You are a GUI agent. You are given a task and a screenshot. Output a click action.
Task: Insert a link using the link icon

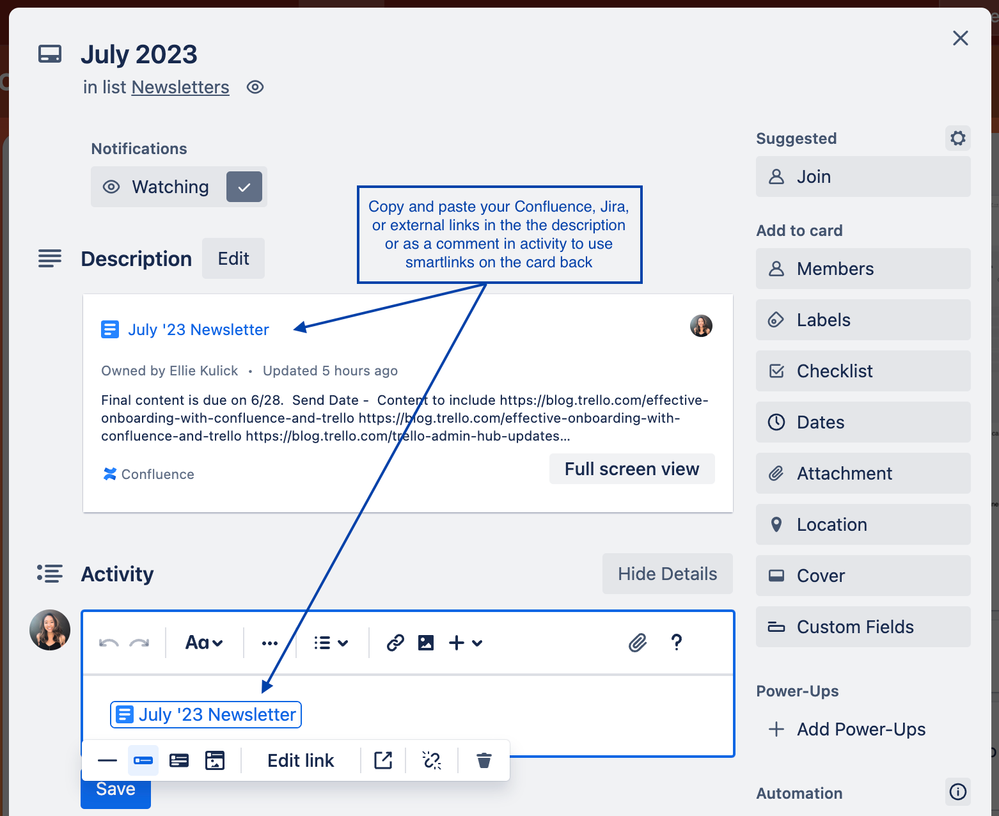pos(395,642)
